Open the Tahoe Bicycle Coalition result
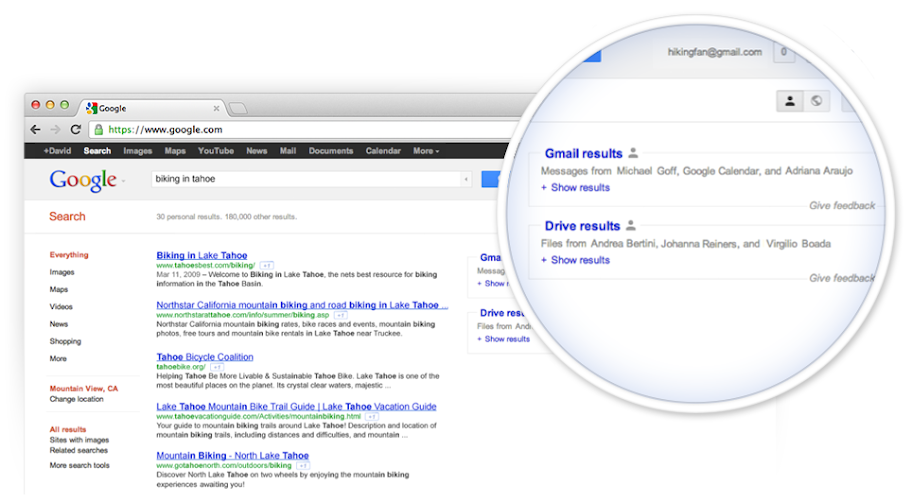 pos(205,357)
